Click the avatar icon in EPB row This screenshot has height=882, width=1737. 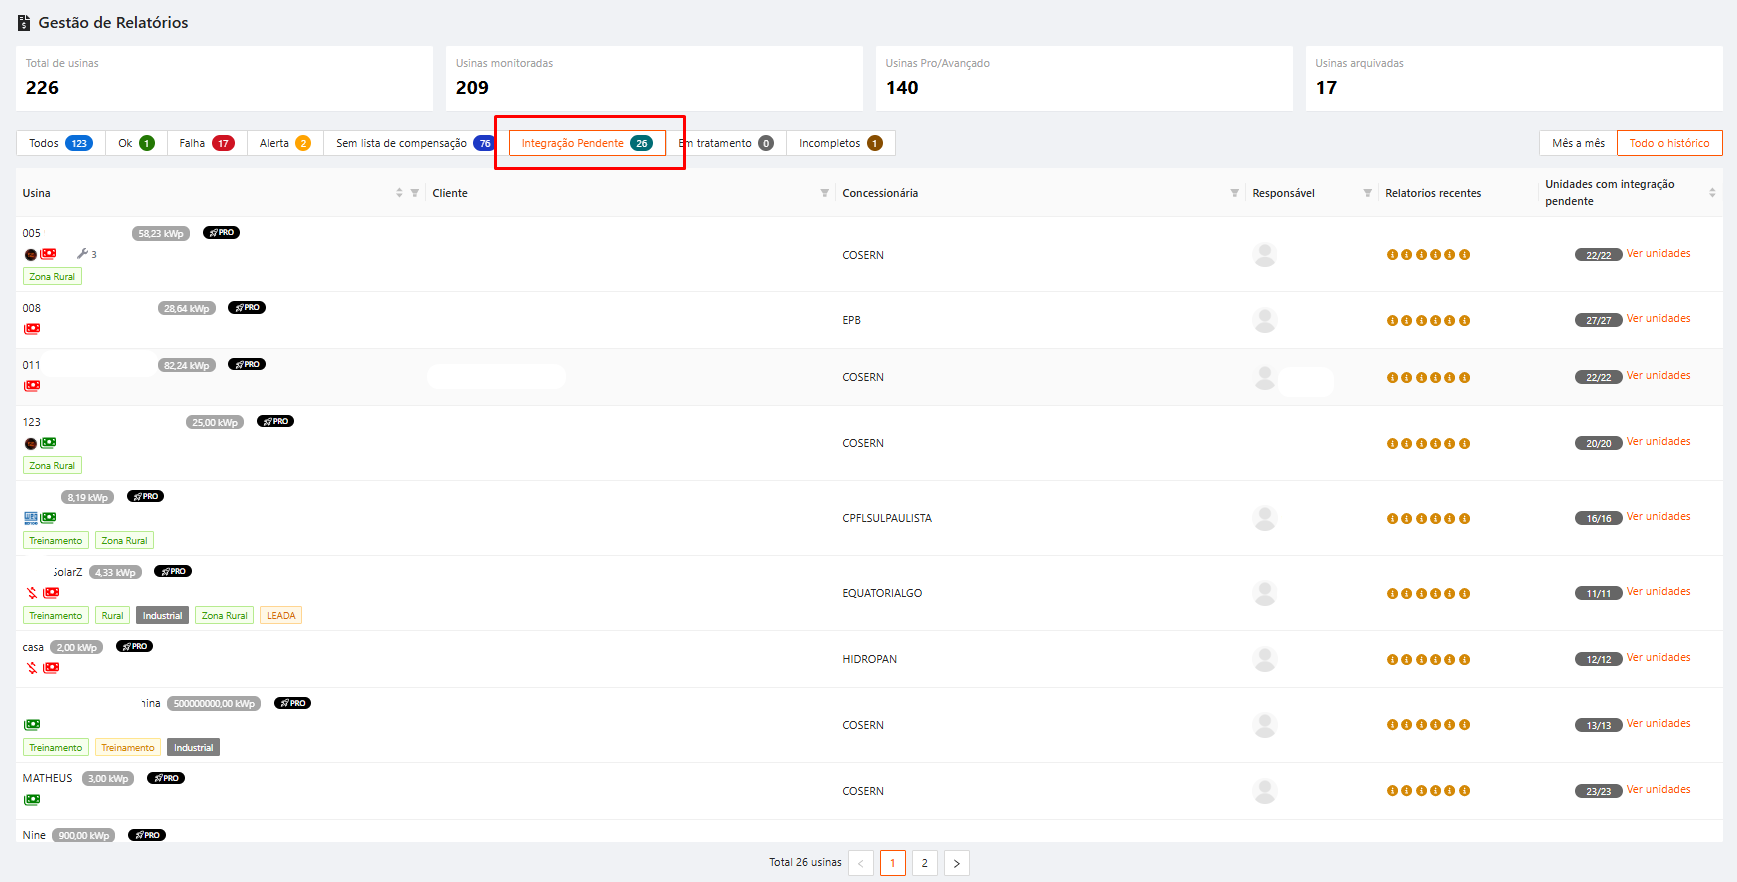(1265, 321)
